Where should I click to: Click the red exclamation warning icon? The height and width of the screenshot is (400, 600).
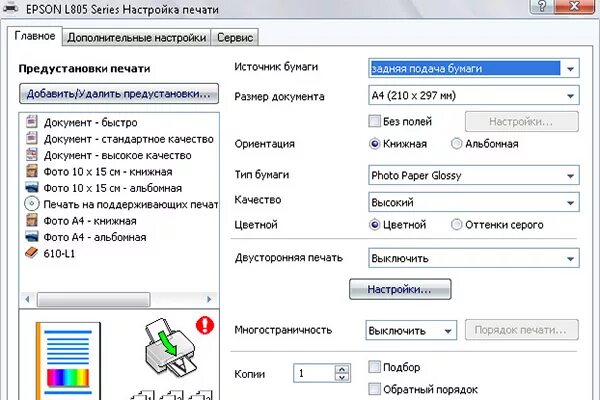pyautogui.click(x=205, y=325)
